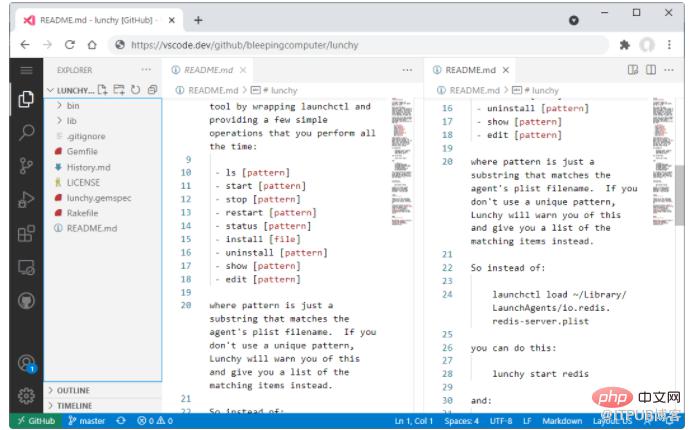Image resolution: width=691 pixels, height=430 pixels.
Task: Open the Accounts menu with badge
Action: click(x=26, y=363)
